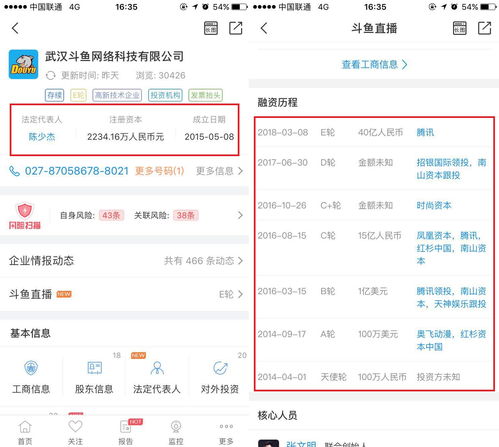Viewport: 499px width, 447px height.
Task: Tap the 存续 status tag
Action: 54,95
